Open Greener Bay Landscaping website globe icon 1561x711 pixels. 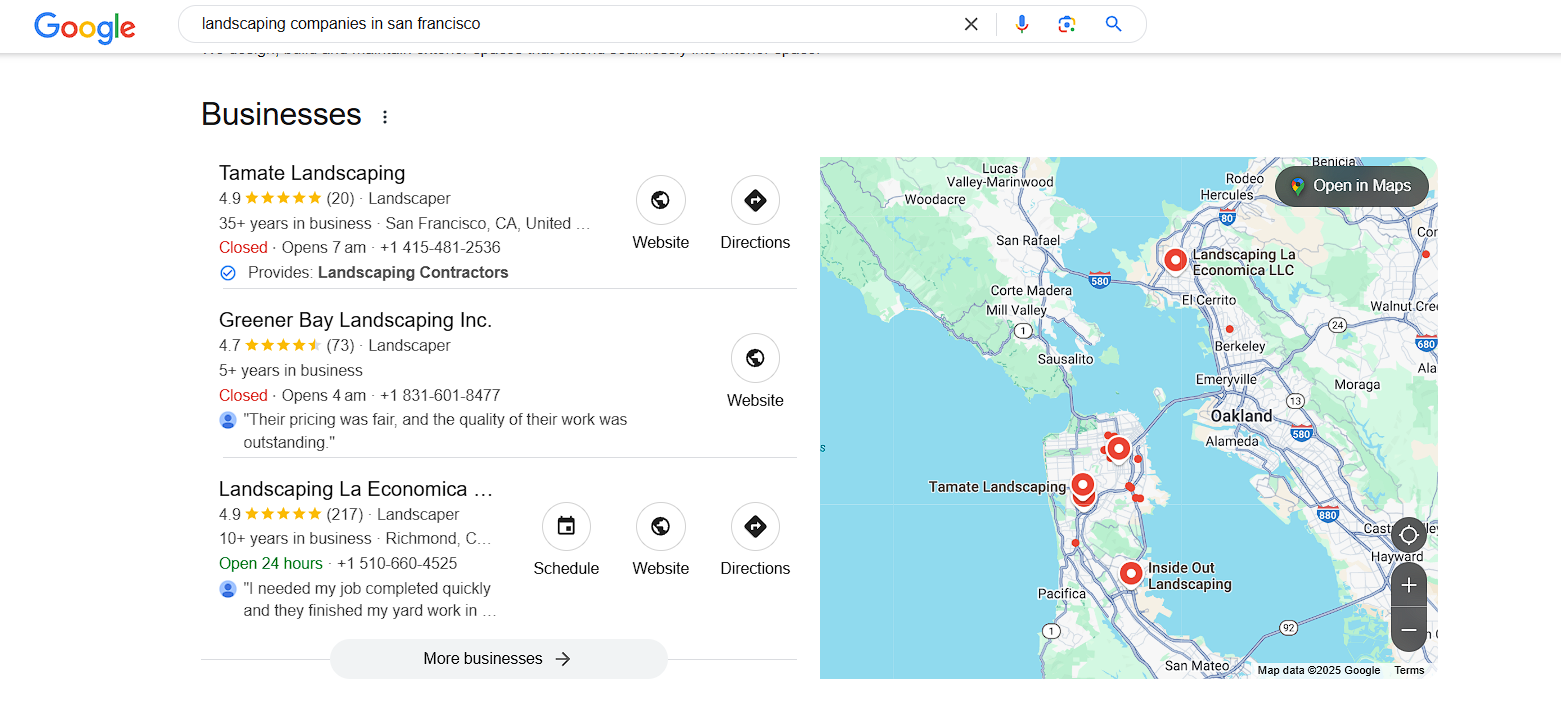(755, 358)
